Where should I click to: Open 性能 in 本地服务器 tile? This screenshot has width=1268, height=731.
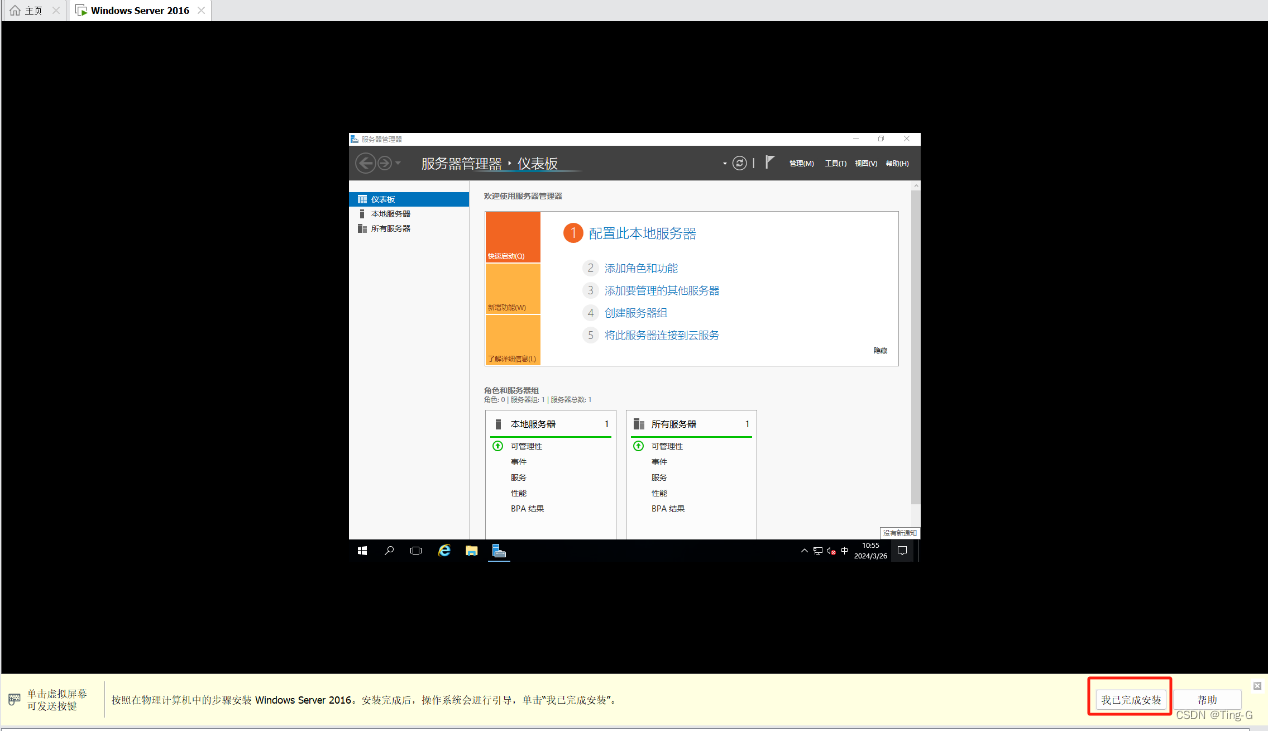tap(518, 493)
